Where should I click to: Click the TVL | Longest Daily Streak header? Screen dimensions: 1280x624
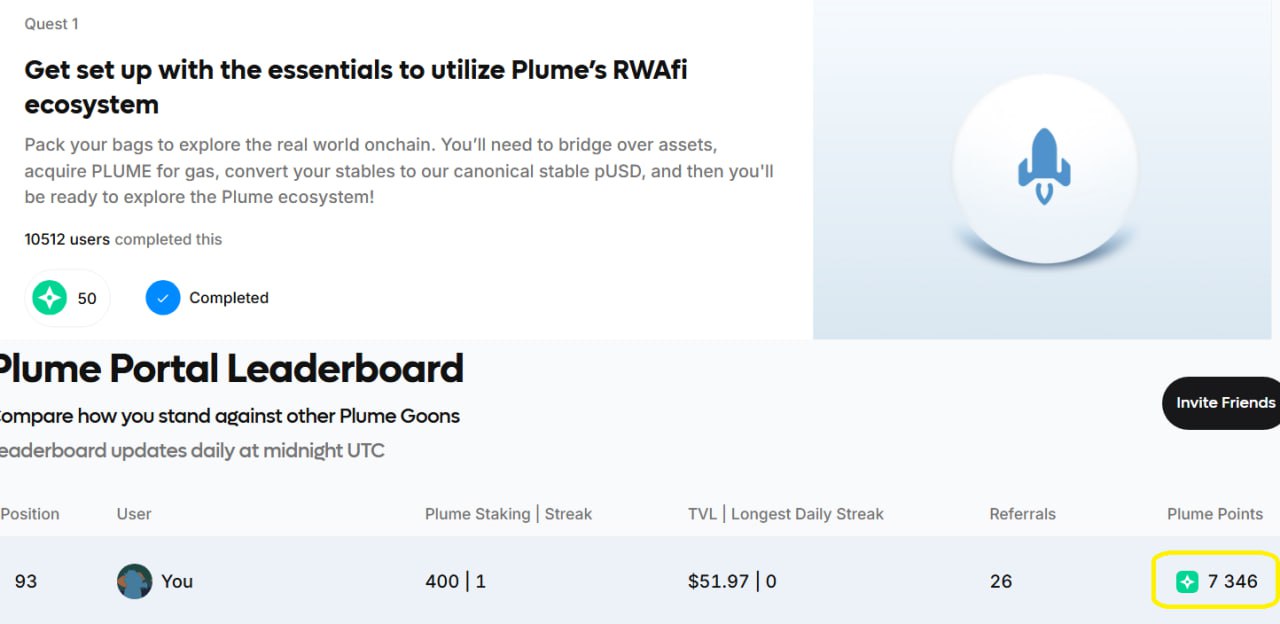786,514
